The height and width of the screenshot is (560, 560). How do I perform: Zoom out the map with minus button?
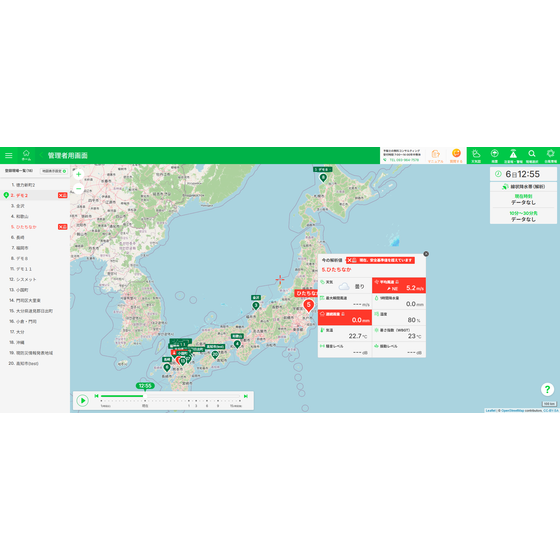(x=79, y=188)
